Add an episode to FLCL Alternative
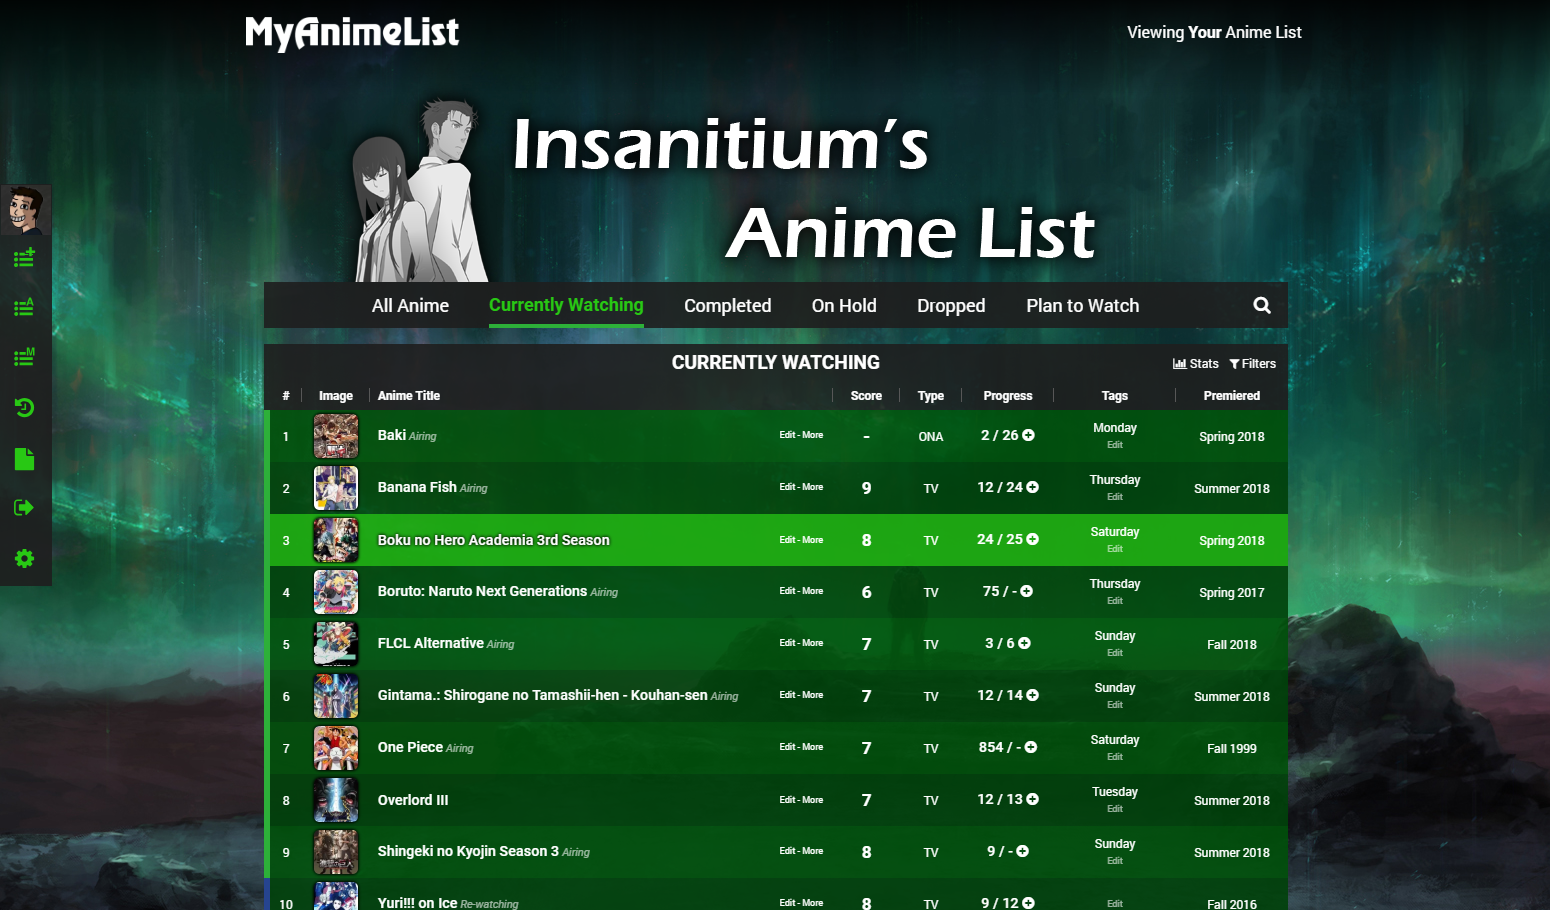The width and height of the screenshot is (1550, 910). (x=1024, y=643)
